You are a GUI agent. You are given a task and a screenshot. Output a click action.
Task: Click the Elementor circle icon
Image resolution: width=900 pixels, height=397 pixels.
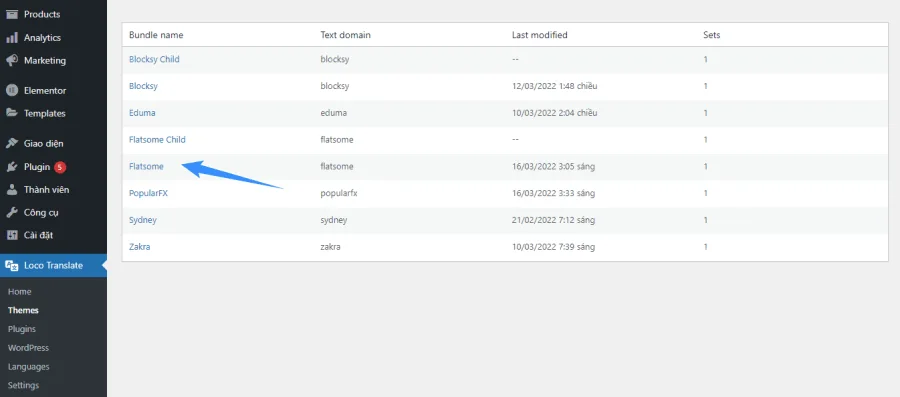(11, 91)
